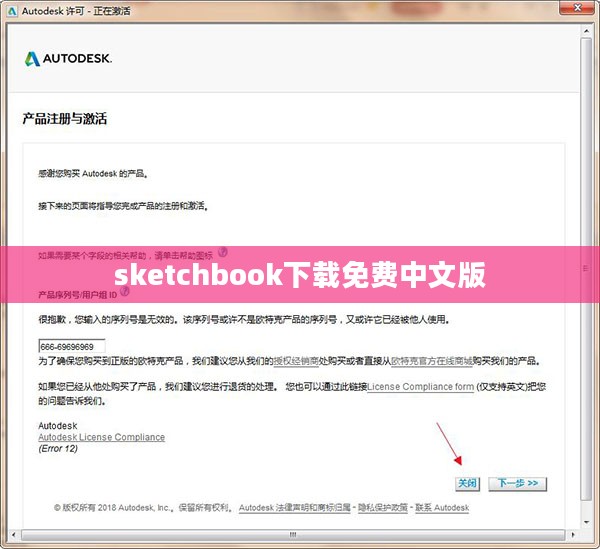Open the License Compliance form link
The width and height of the screenshot is (600, 549).
pyautogui.click(x=421, y=387)
